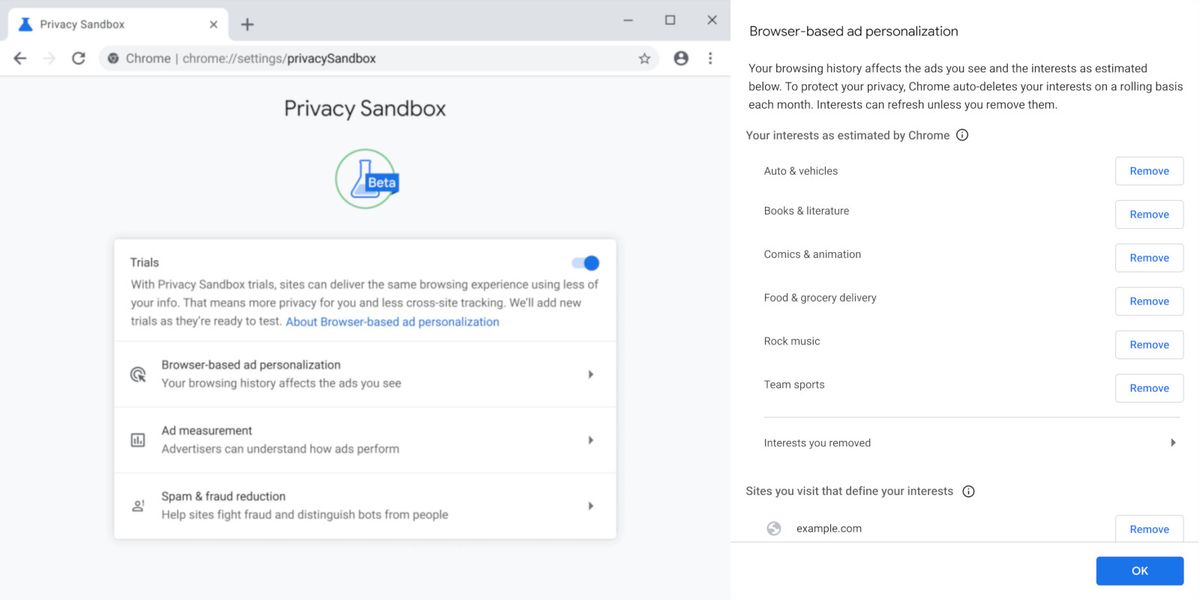1200x600 pixels.
Task: Open About Browser-based ad personalization link
Action: point(392,322)
